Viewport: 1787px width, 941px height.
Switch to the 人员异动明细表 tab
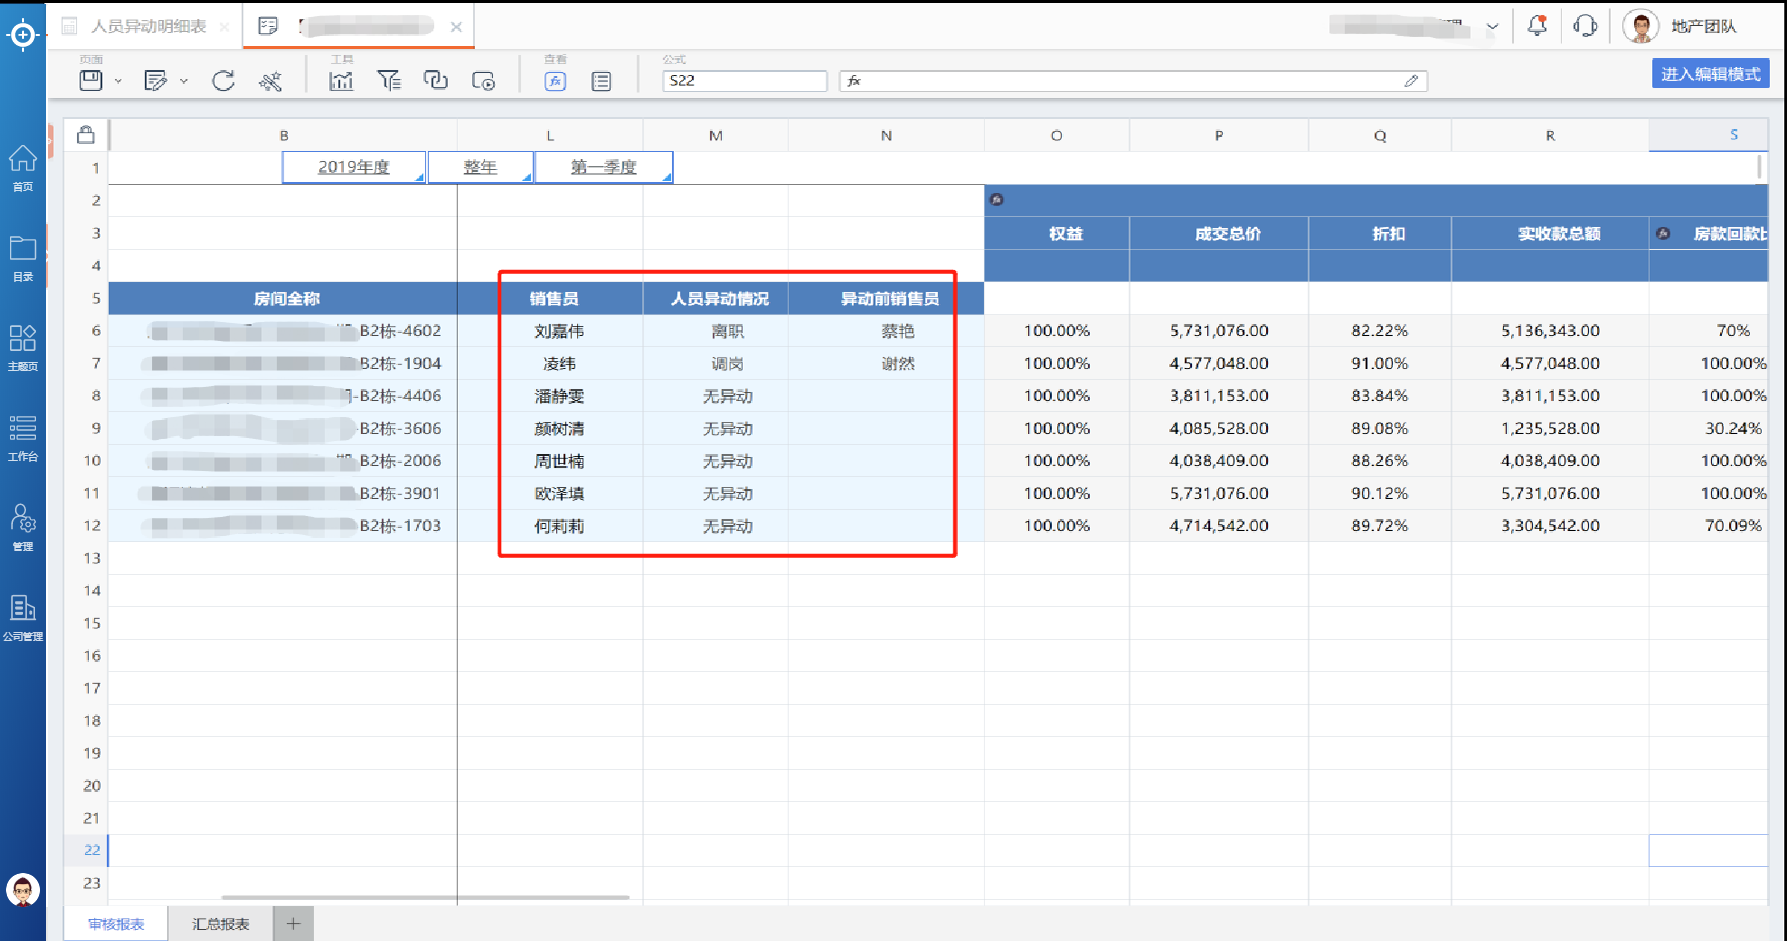[149, 26]
